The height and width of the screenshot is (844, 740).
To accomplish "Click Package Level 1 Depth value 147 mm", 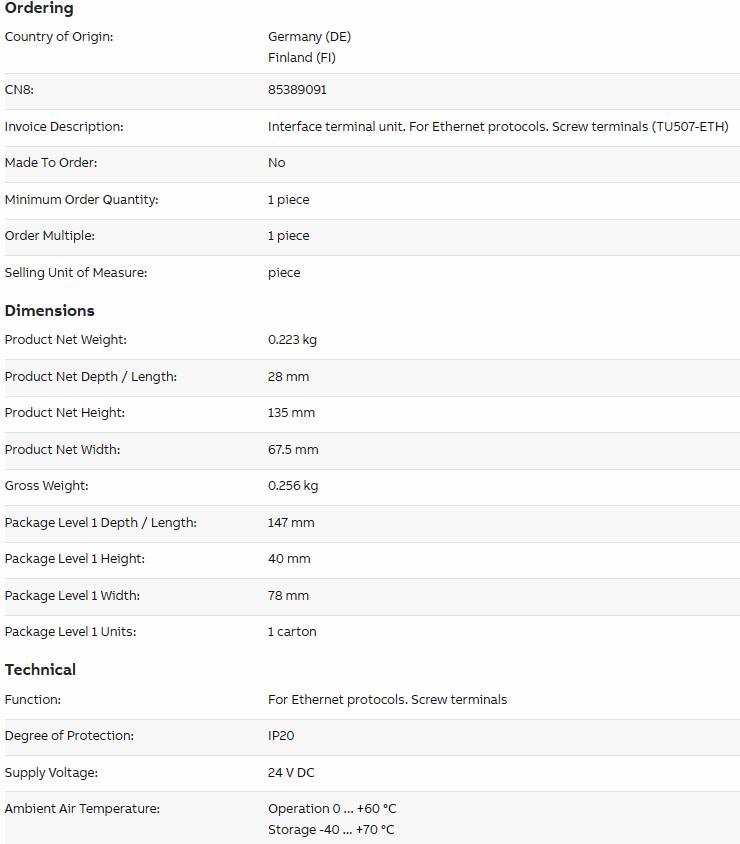I will pyautogui.click(x=291, y=523).
